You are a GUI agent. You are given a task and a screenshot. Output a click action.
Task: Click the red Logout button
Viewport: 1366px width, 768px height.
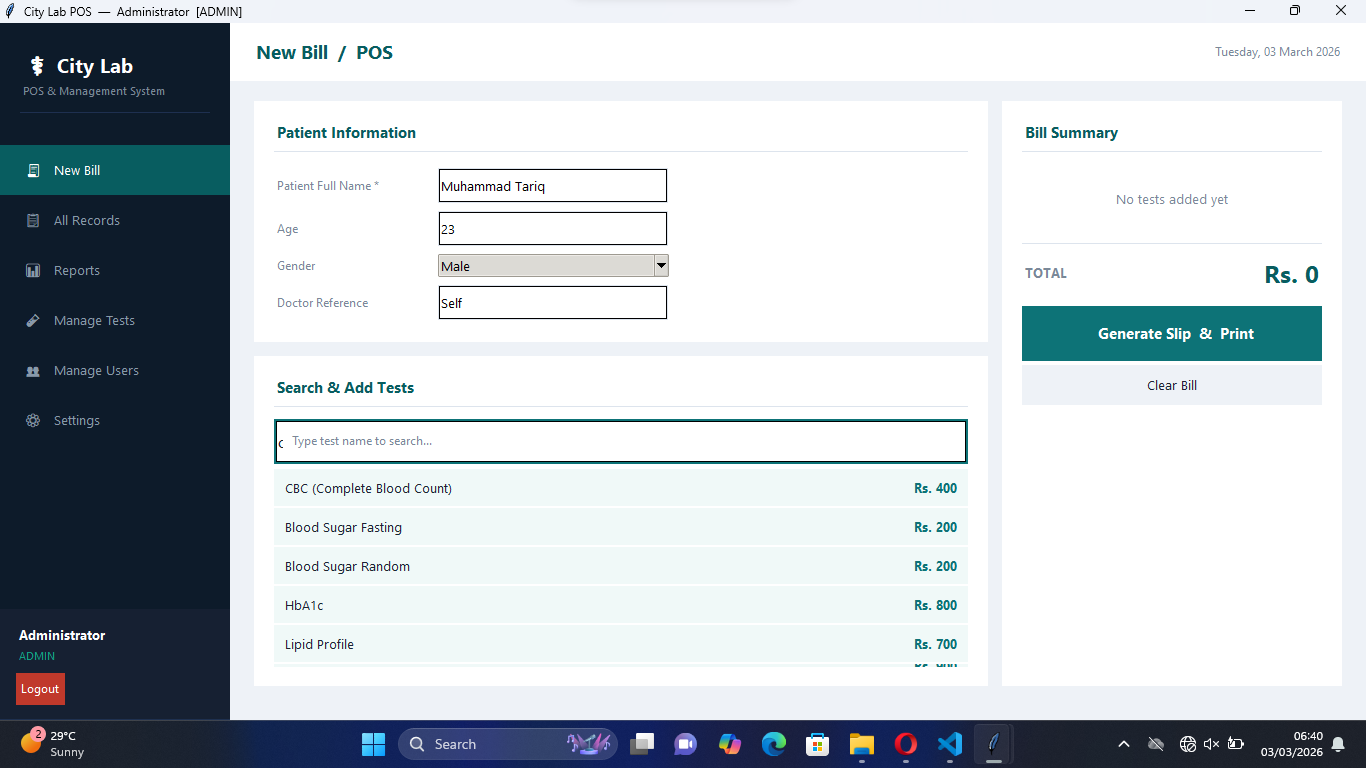(x=40, y=689)
